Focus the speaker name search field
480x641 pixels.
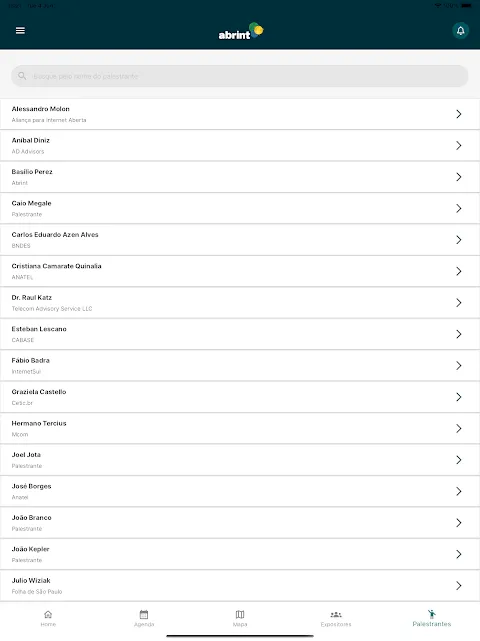tap(240, 76)
